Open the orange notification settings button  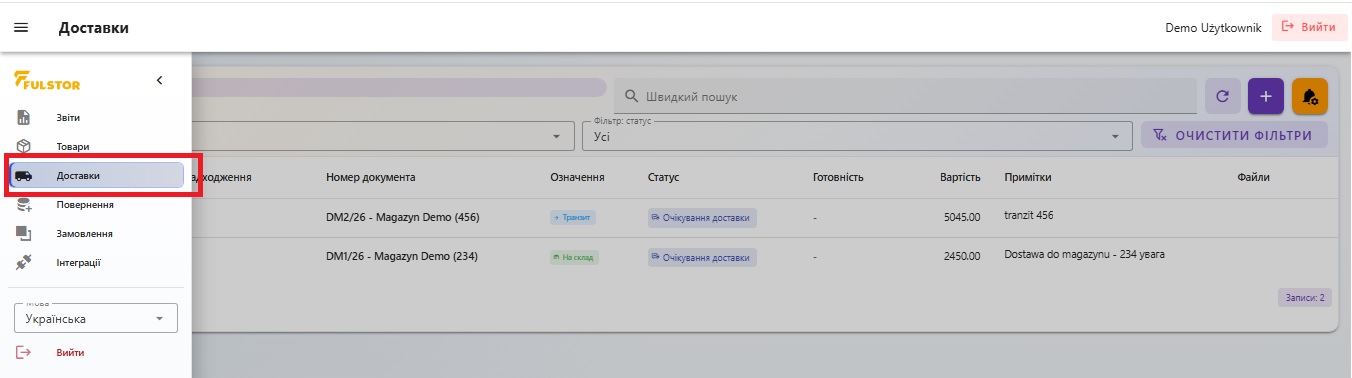point(1310,96)
